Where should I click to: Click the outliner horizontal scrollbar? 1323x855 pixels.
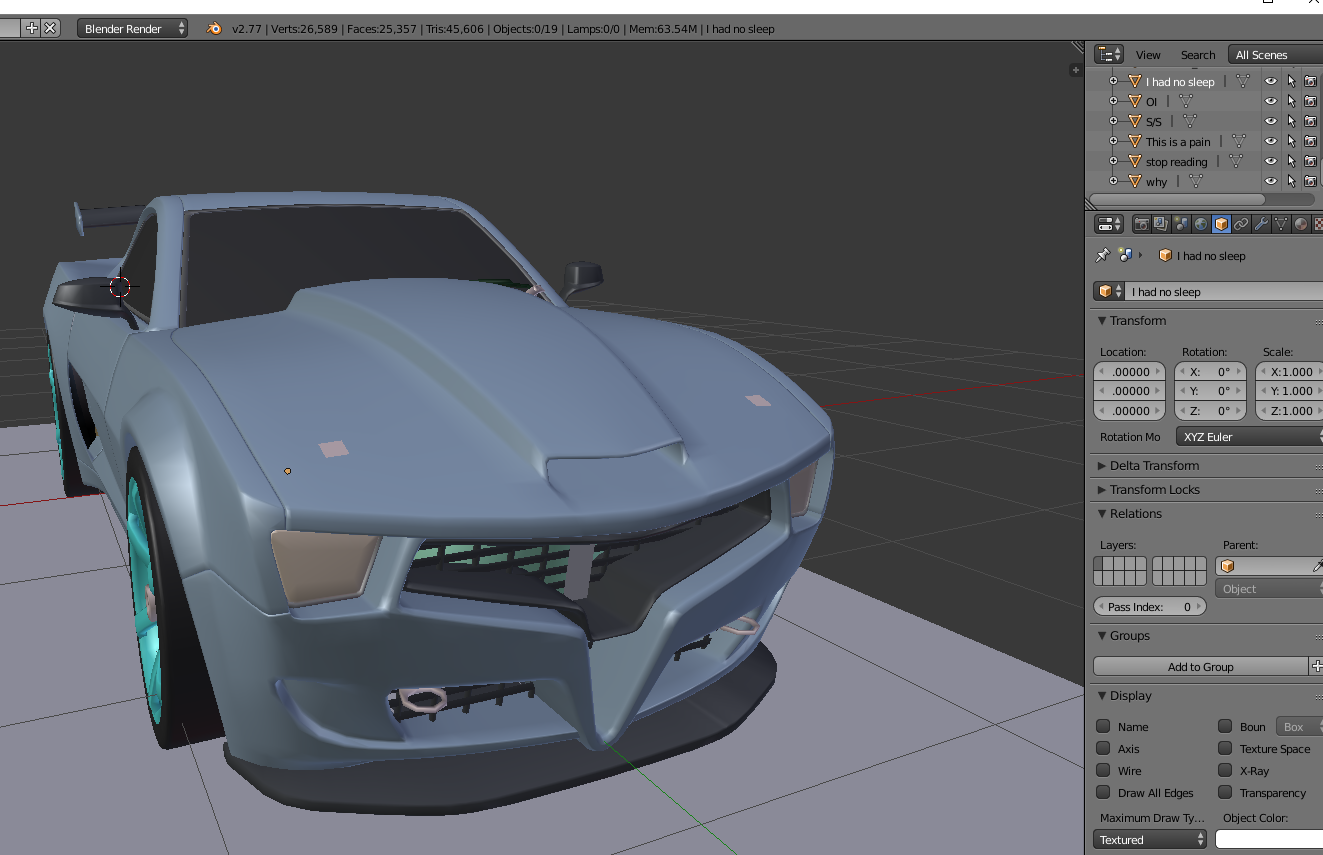pos(1176,200)
